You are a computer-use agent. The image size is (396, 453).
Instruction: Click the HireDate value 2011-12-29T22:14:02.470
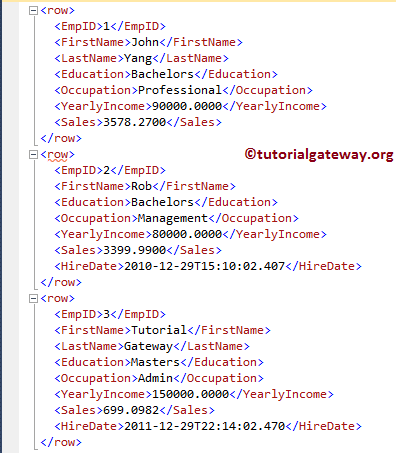(x=204, y=426)
